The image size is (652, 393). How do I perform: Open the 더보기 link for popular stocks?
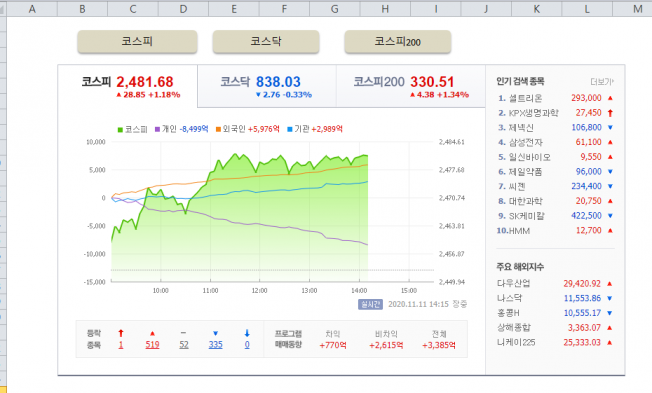[x=602, y=82]
